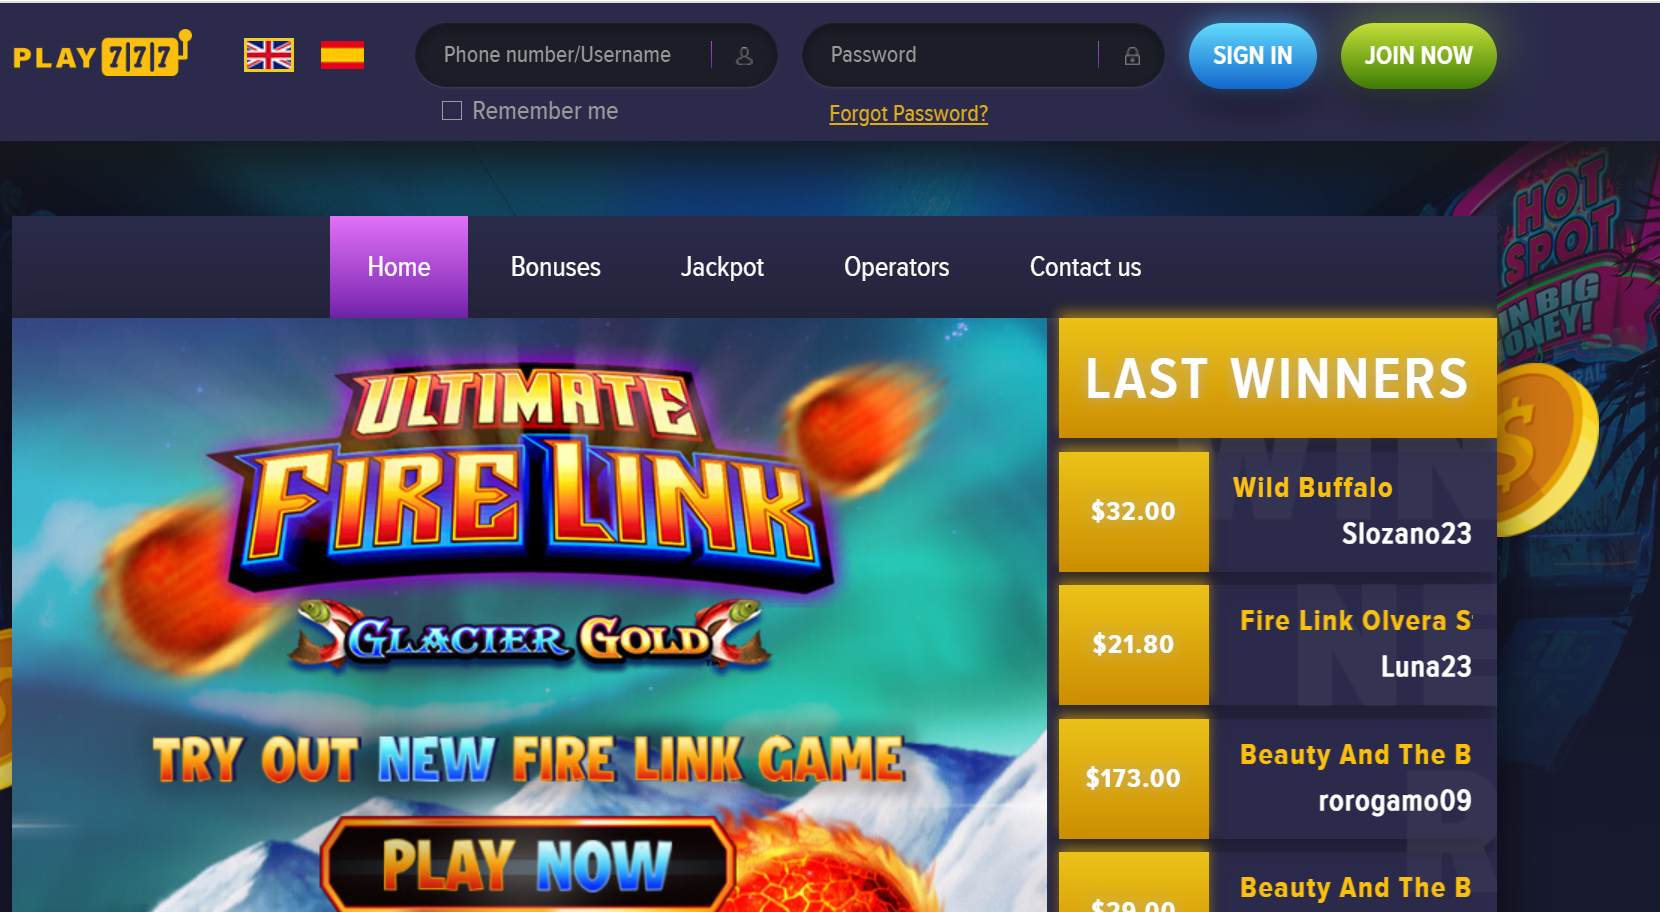The image size is (1660, 912).
Task: Open the Operators section
Action: 897,267
